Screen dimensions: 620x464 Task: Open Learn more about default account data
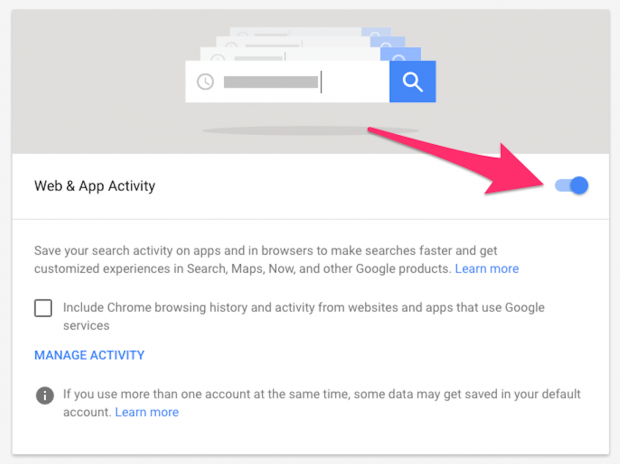tap(147, 412)
